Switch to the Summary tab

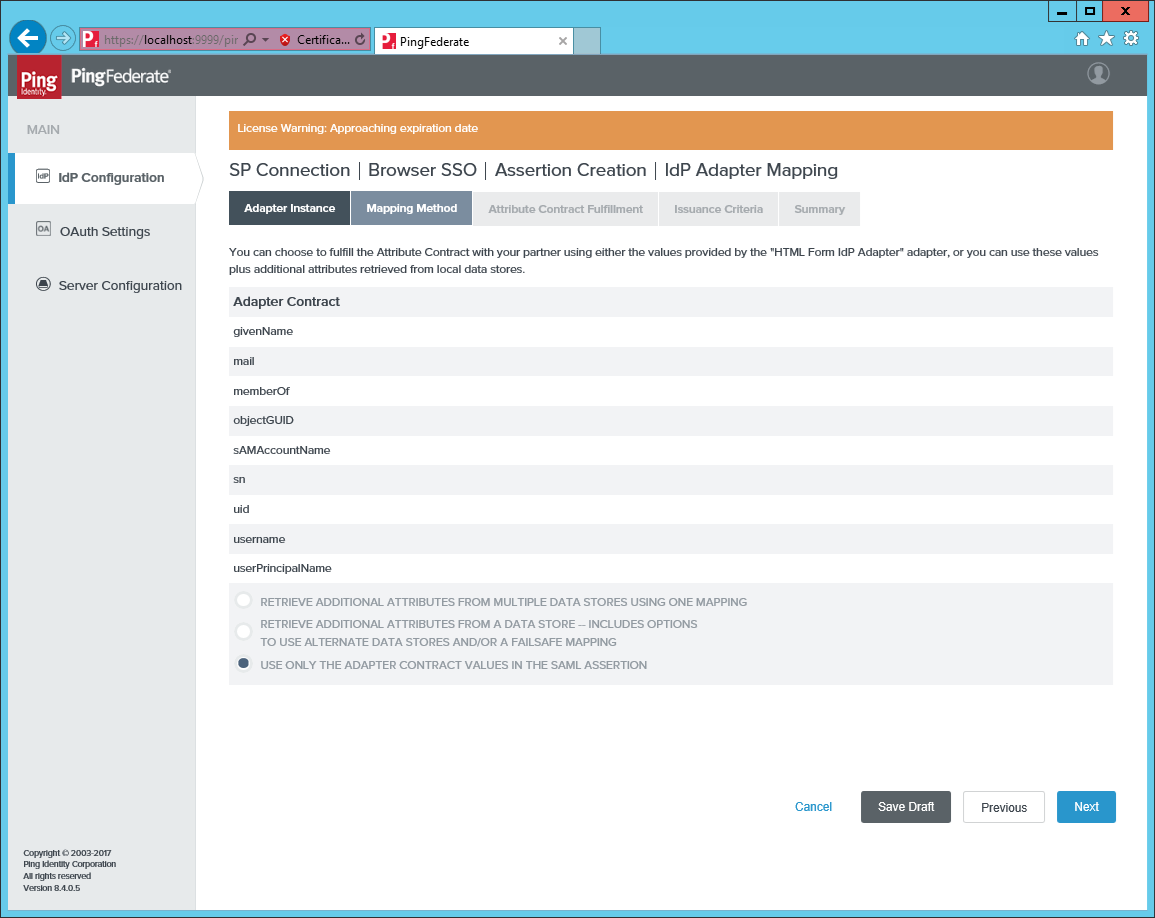point(819,209)
